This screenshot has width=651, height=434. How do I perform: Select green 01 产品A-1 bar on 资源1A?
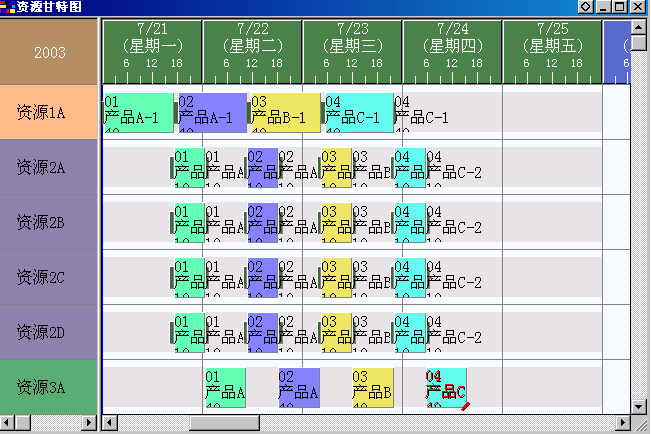(138, 112)
